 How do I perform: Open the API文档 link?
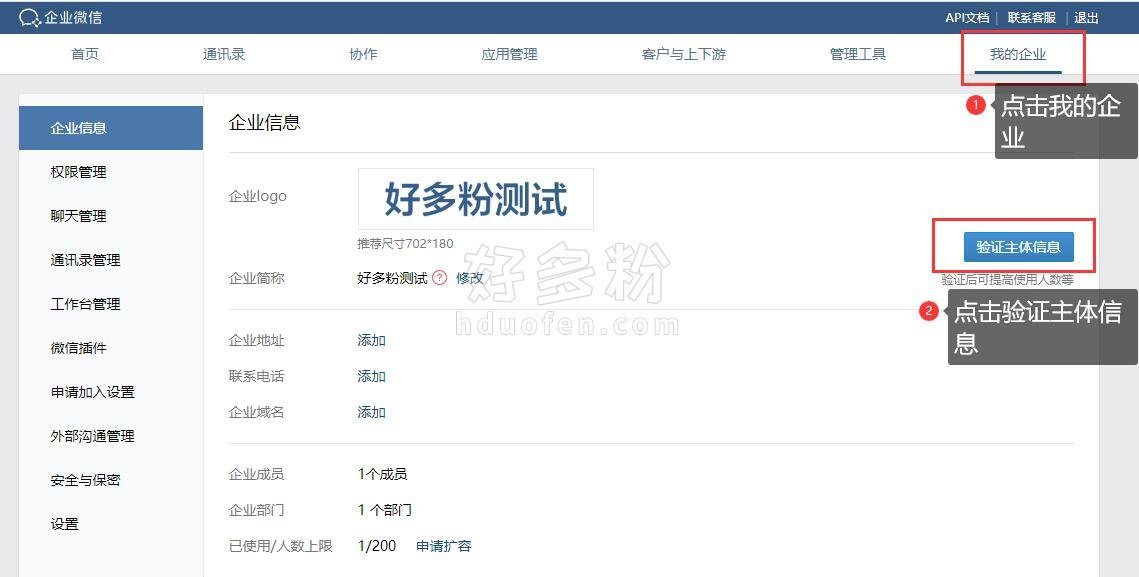(x=967, y=17)
